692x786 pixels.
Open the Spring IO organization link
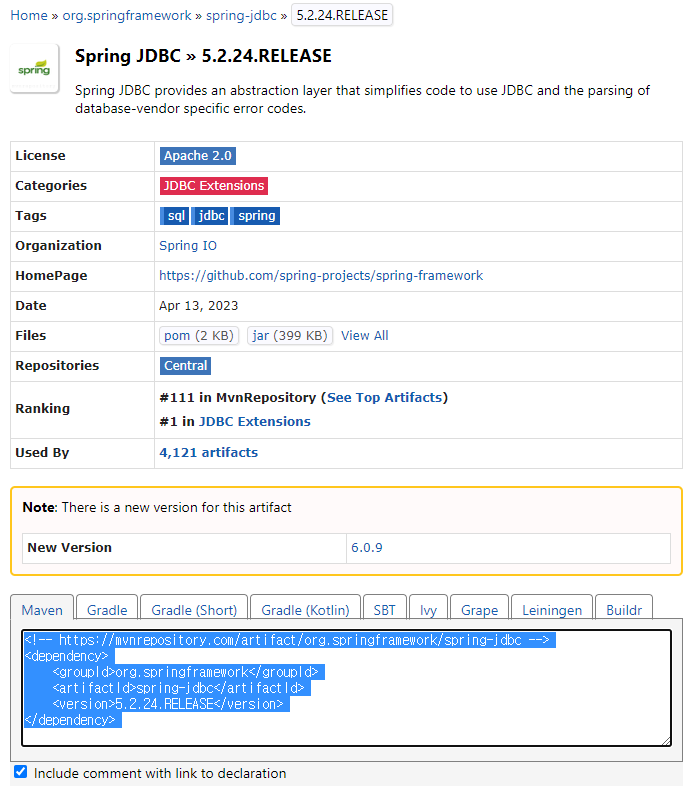(x=188, y=246)
